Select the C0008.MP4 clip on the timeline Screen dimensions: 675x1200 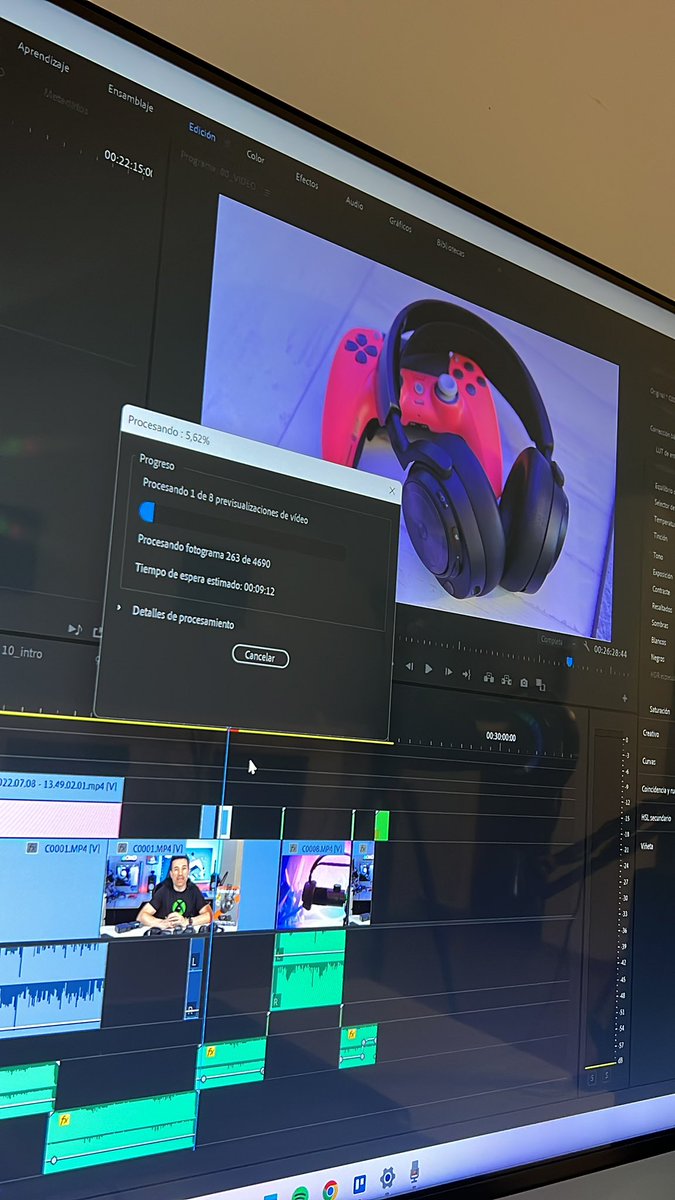click(x=313, y=884)
